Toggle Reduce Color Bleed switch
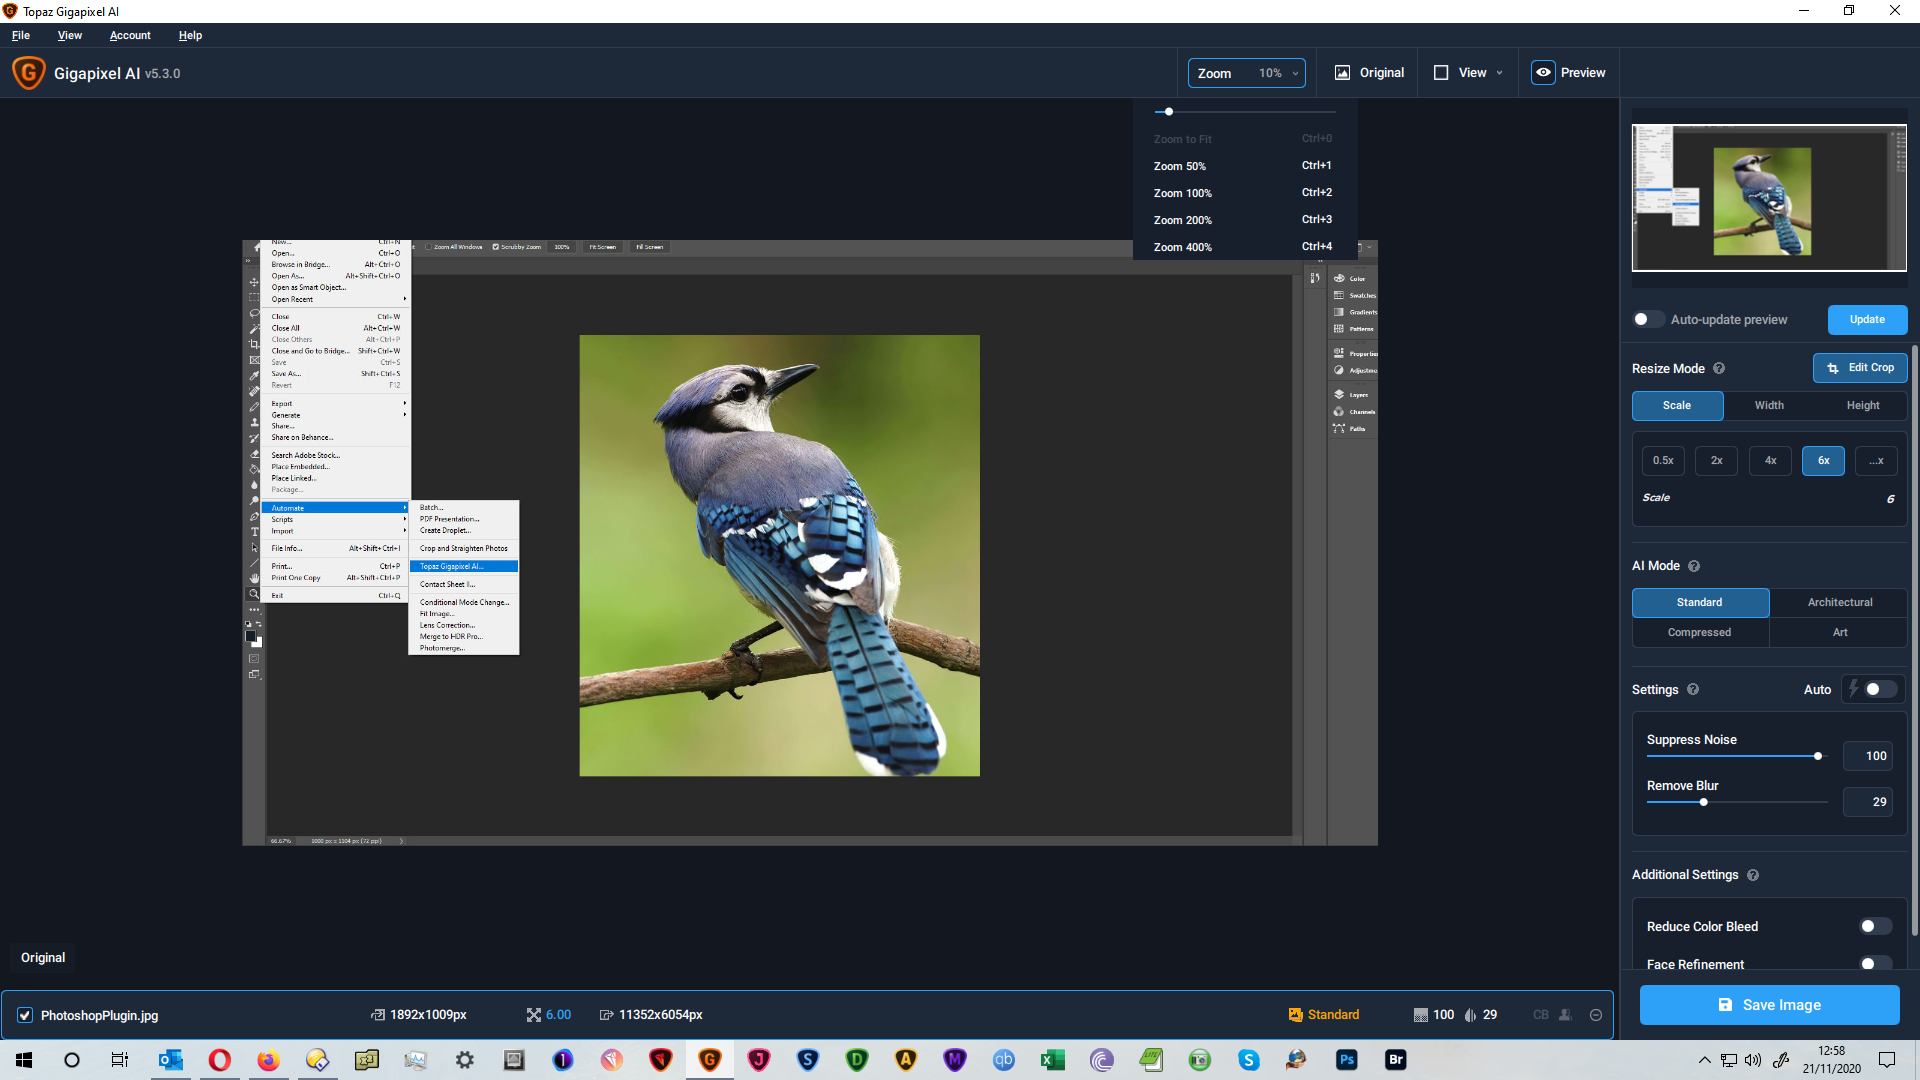Image resolution: width=1920 pixels, height=1080 pixels. tap(1875, 927)
